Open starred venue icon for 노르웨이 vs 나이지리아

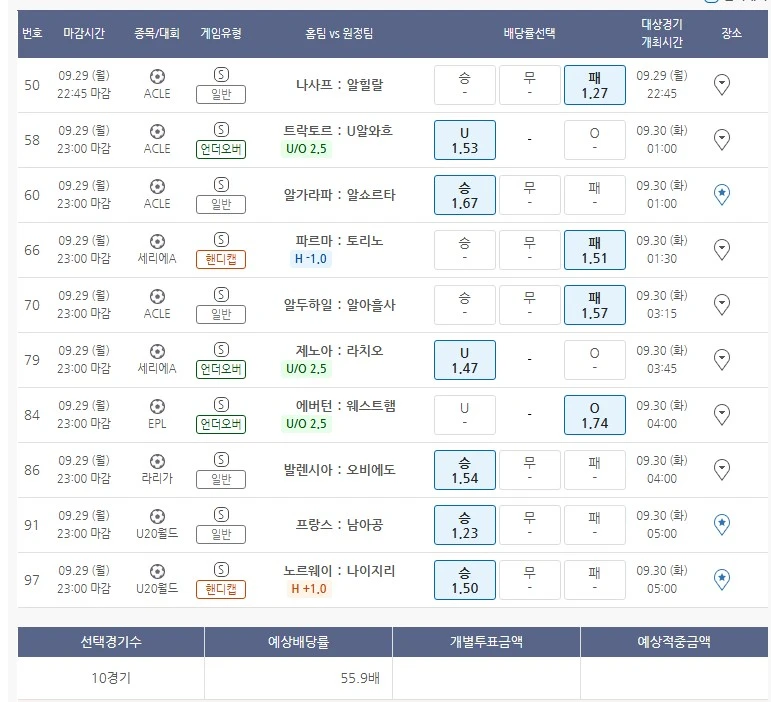click(721, 579)
